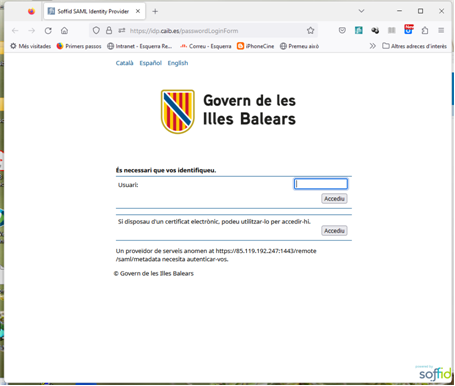
Task: Open a new browser tab
Action: (155, 11)
